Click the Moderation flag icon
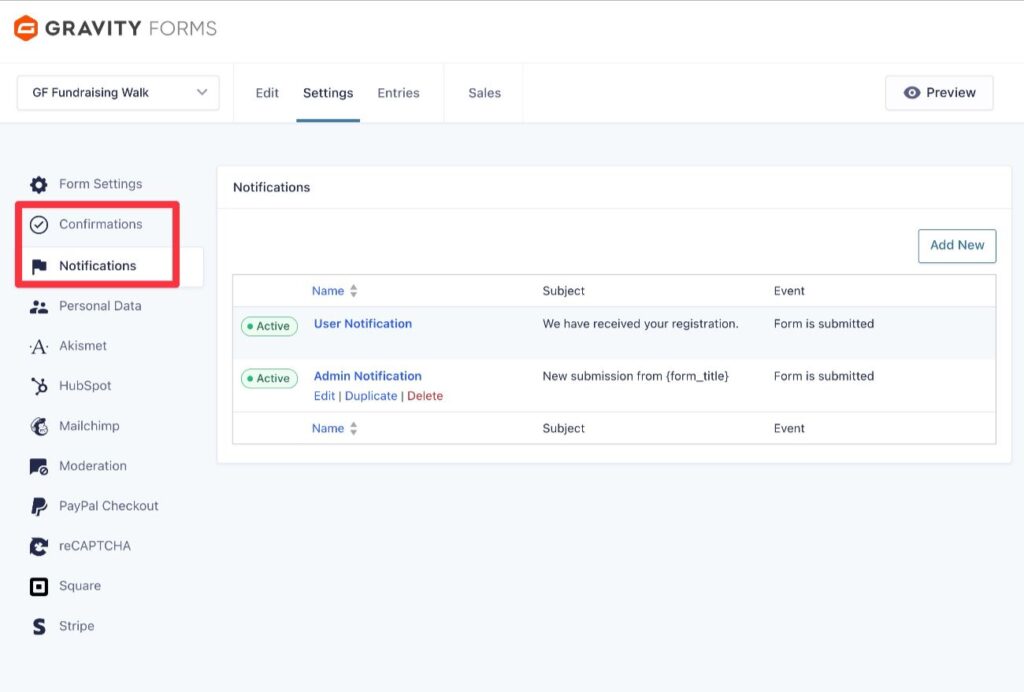 (x=39, y=467)
